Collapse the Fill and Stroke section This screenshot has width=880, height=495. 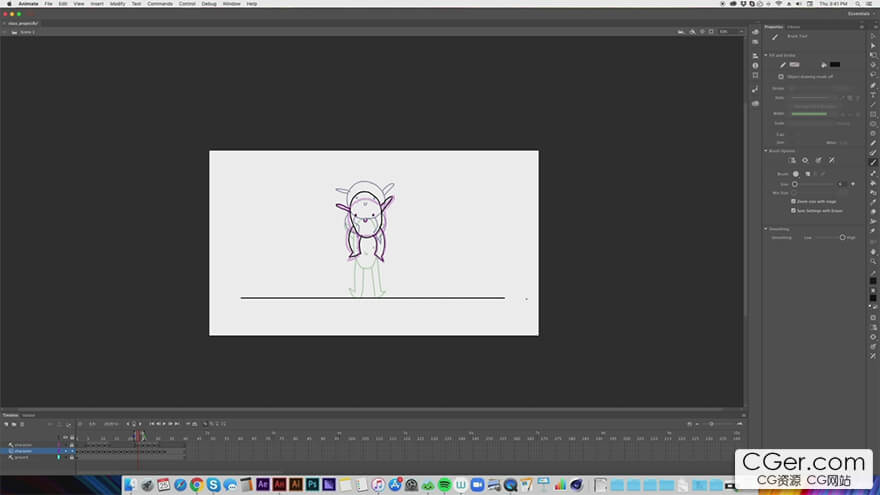pyautogui.click(x=766, y=55)
